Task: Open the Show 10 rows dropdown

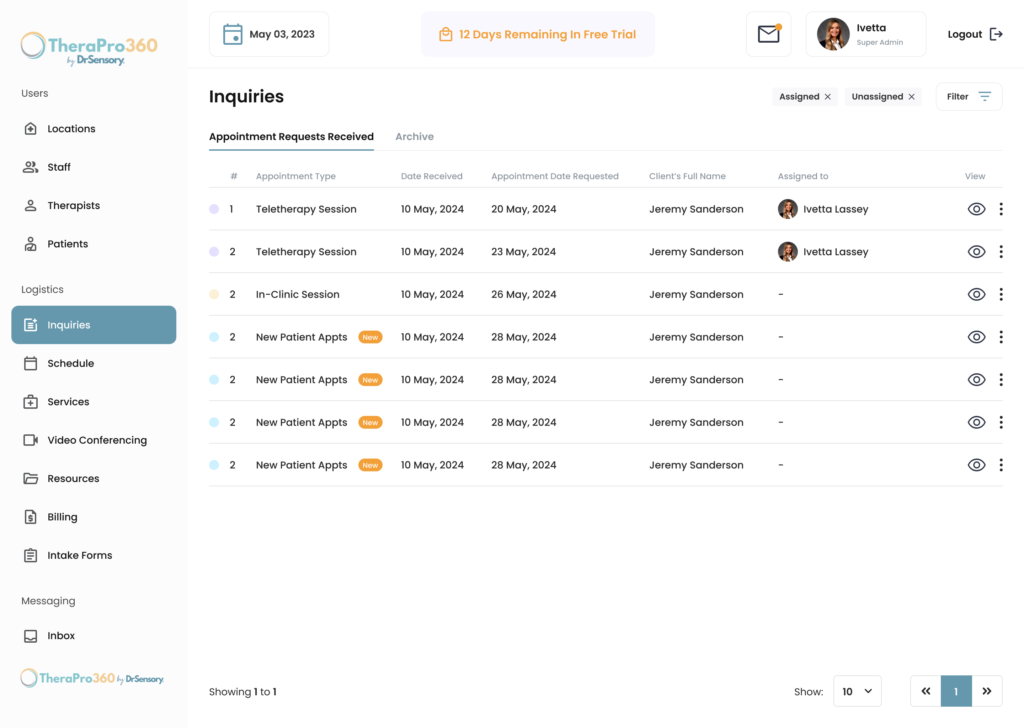Action: tap(857, 691)
